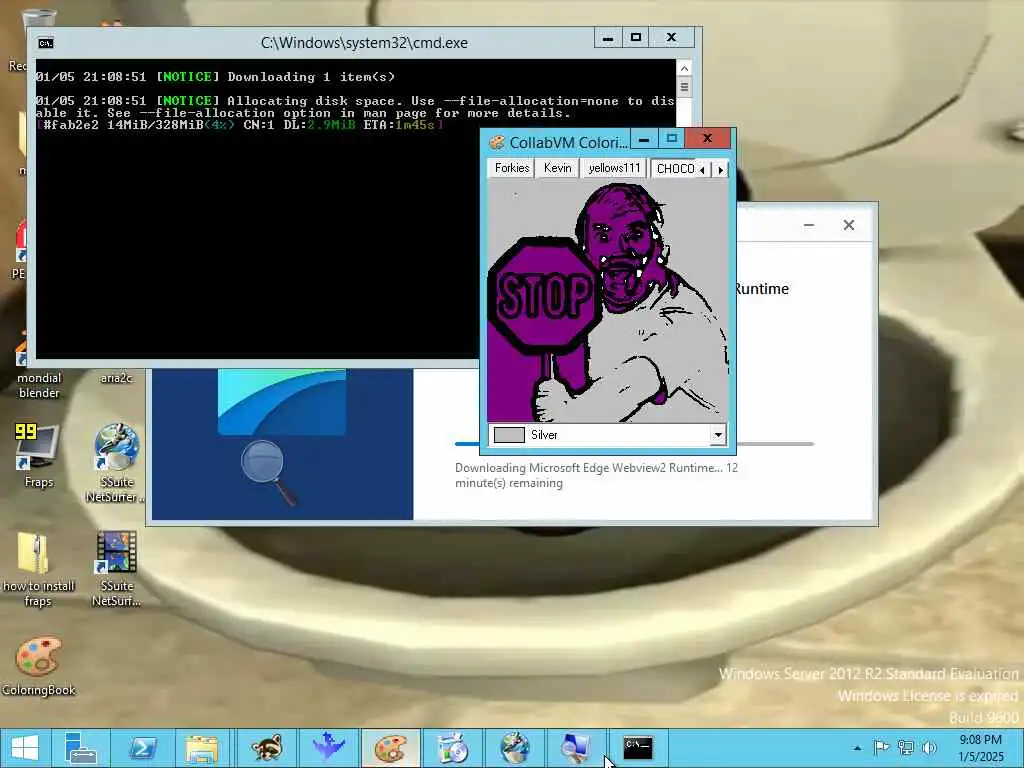Open the ColoringBook palette desktop icon
Viewport: 1024px width, 768px height.
pyautogui.click(x=39, y=666)
